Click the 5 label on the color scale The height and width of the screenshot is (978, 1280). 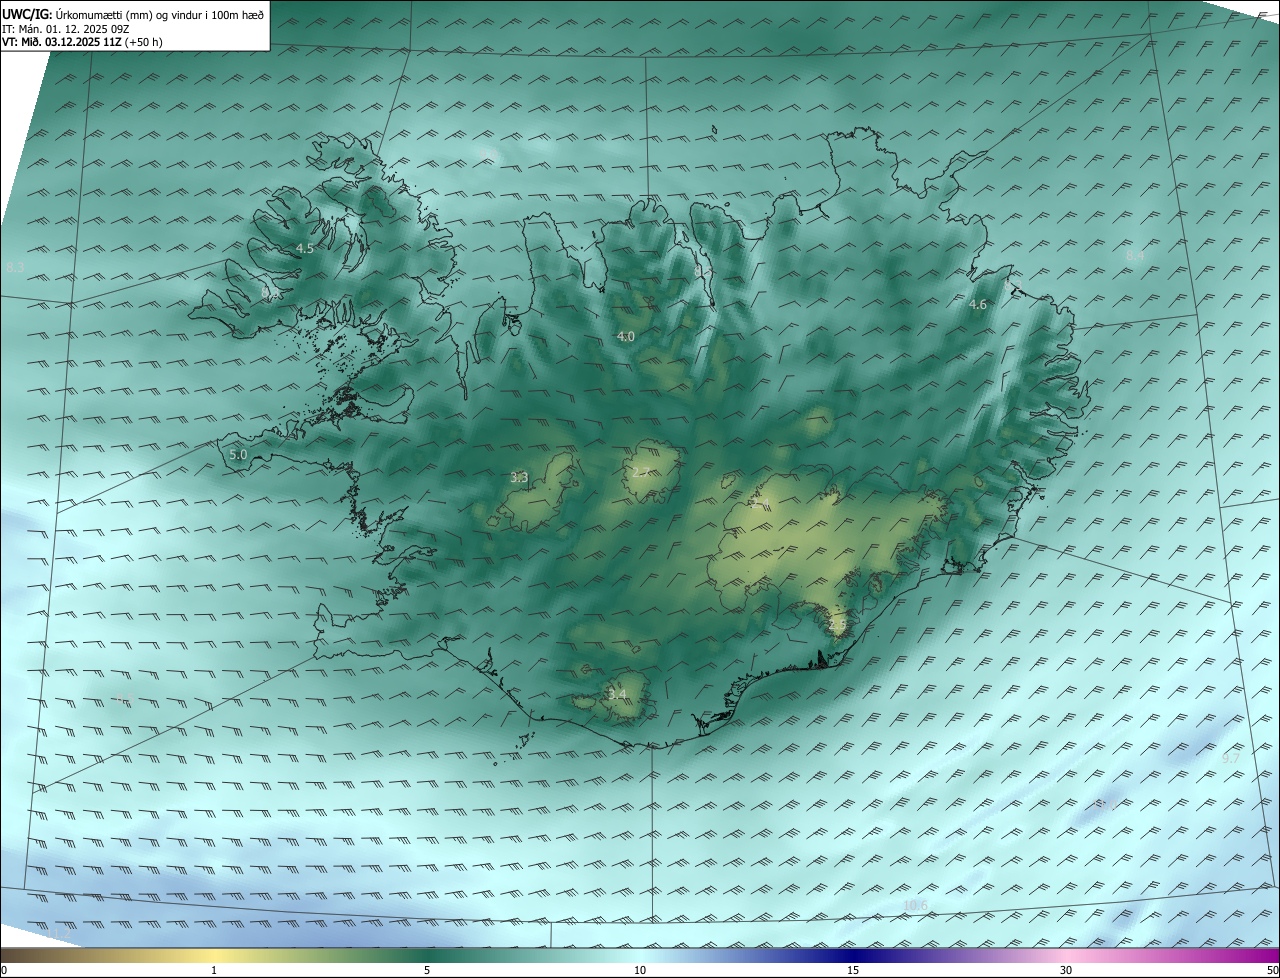(427, 970)
